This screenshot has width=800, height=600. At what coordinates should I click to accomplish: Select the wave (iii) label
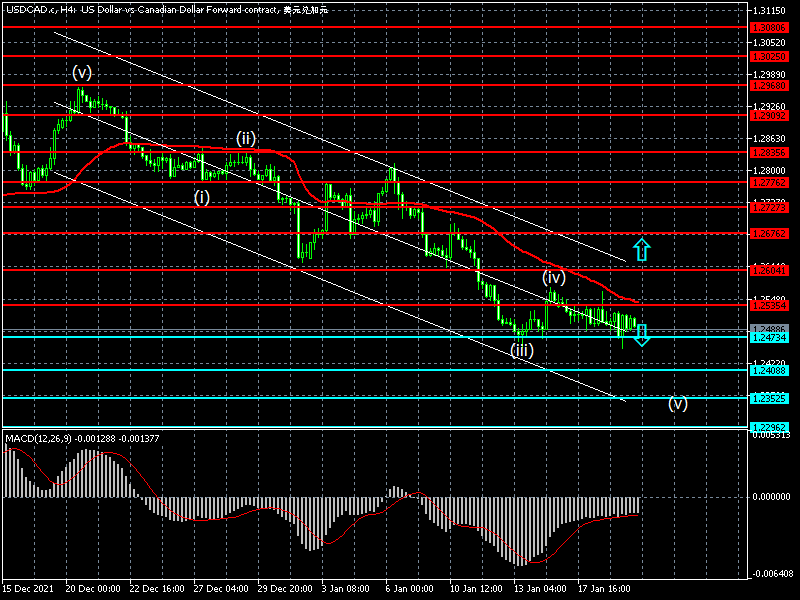coord(522,350)
